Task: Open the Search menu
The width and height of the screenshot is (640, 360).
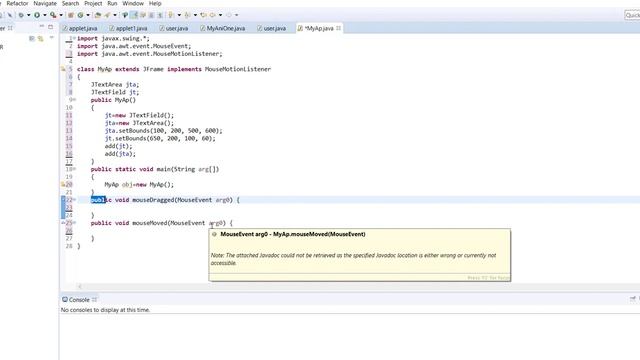Action: pyautogui.click(x=70, y=3)
